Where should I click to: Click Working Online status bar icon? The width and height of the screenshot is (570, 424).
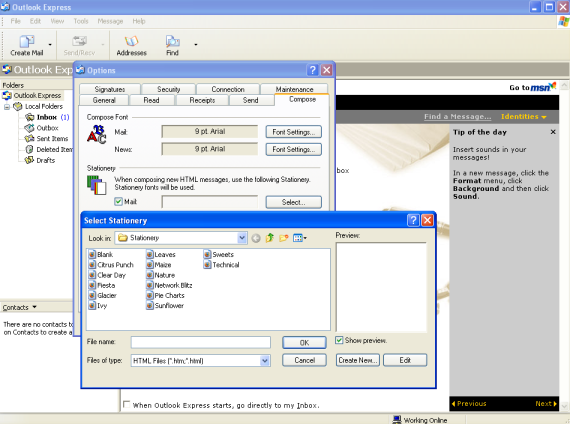tap(397, 420)
